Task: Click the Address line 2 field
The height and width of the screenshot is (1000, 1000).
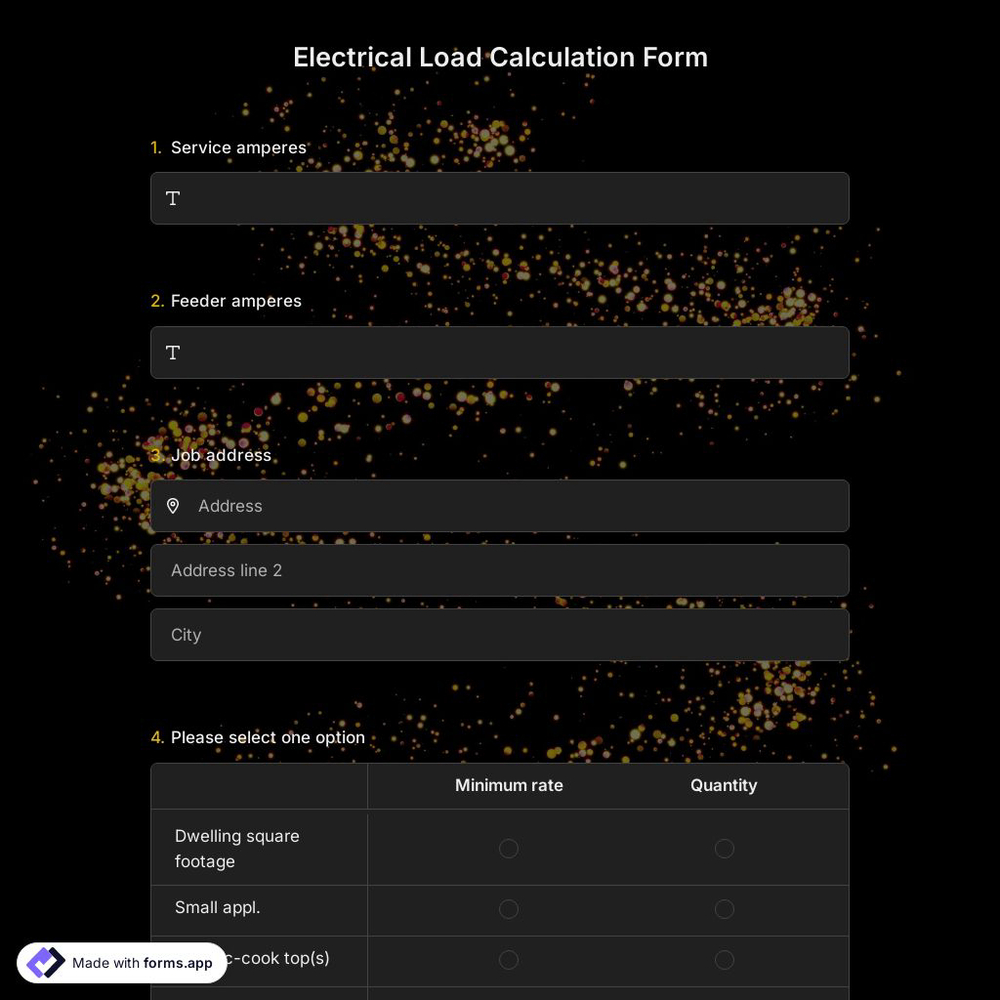Action: point(500,570)
